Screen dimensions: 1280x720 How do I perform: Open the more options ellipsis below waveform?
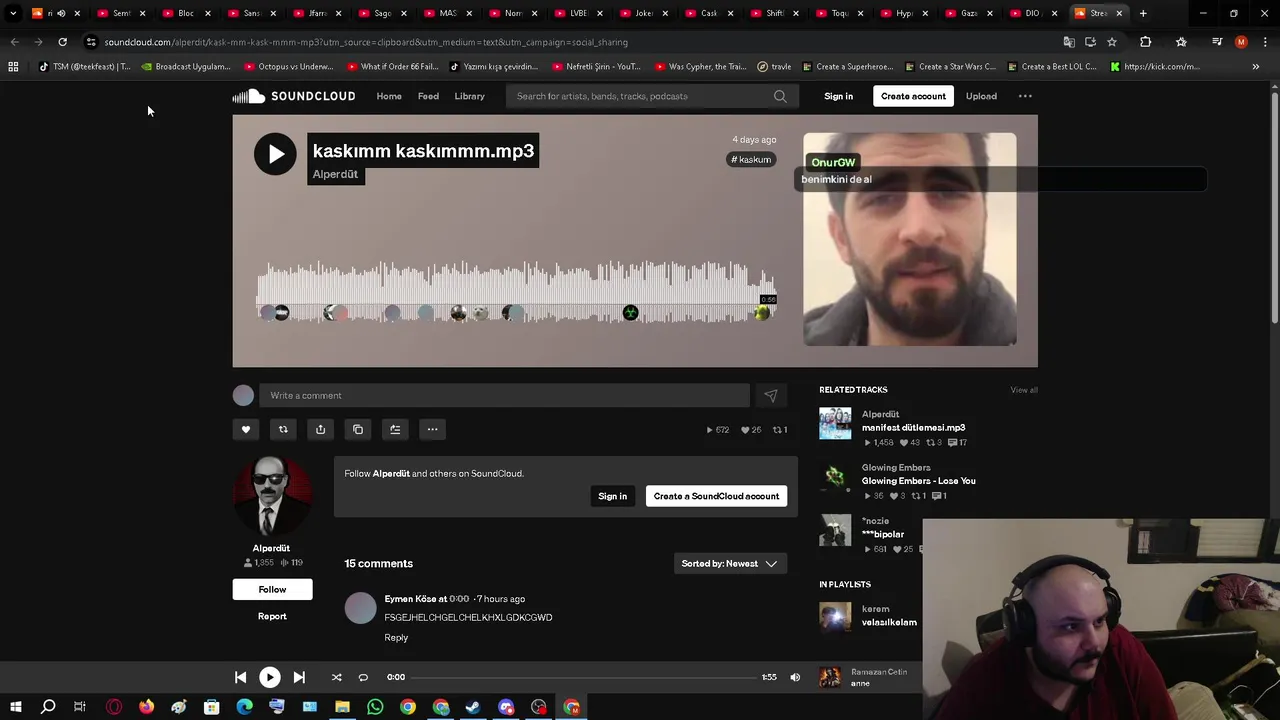432,429
